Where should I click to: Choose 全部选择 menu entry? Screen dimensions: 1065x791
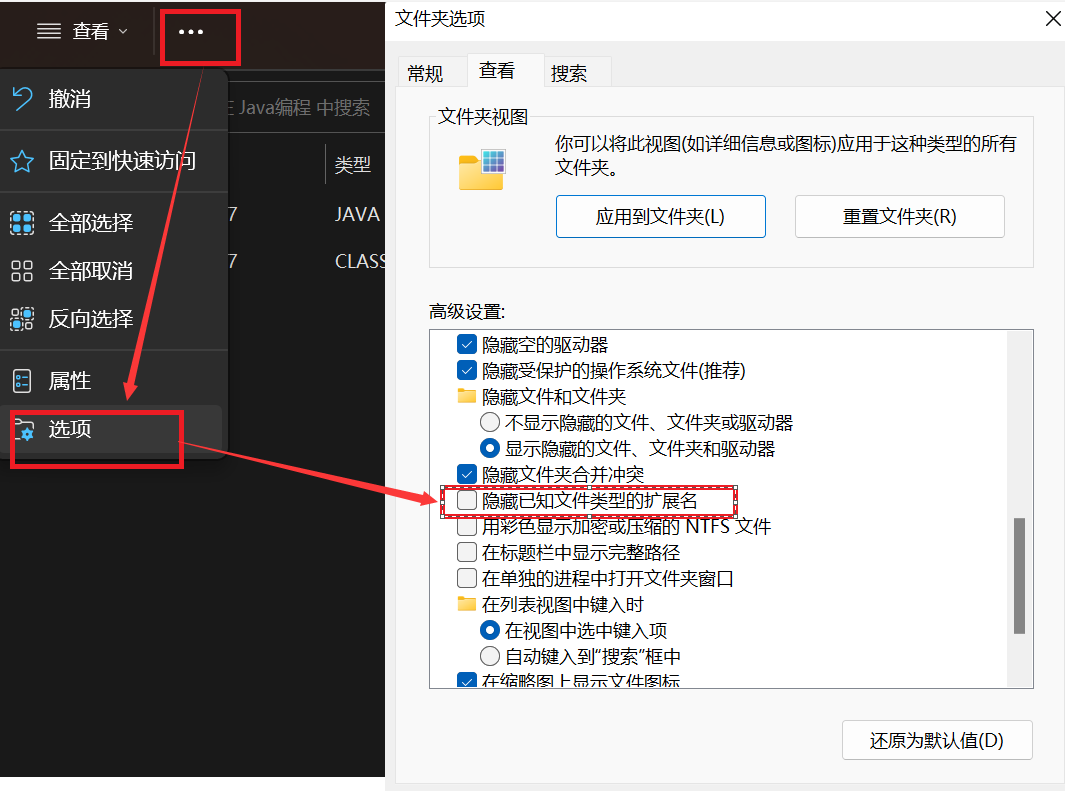(113, 223)
